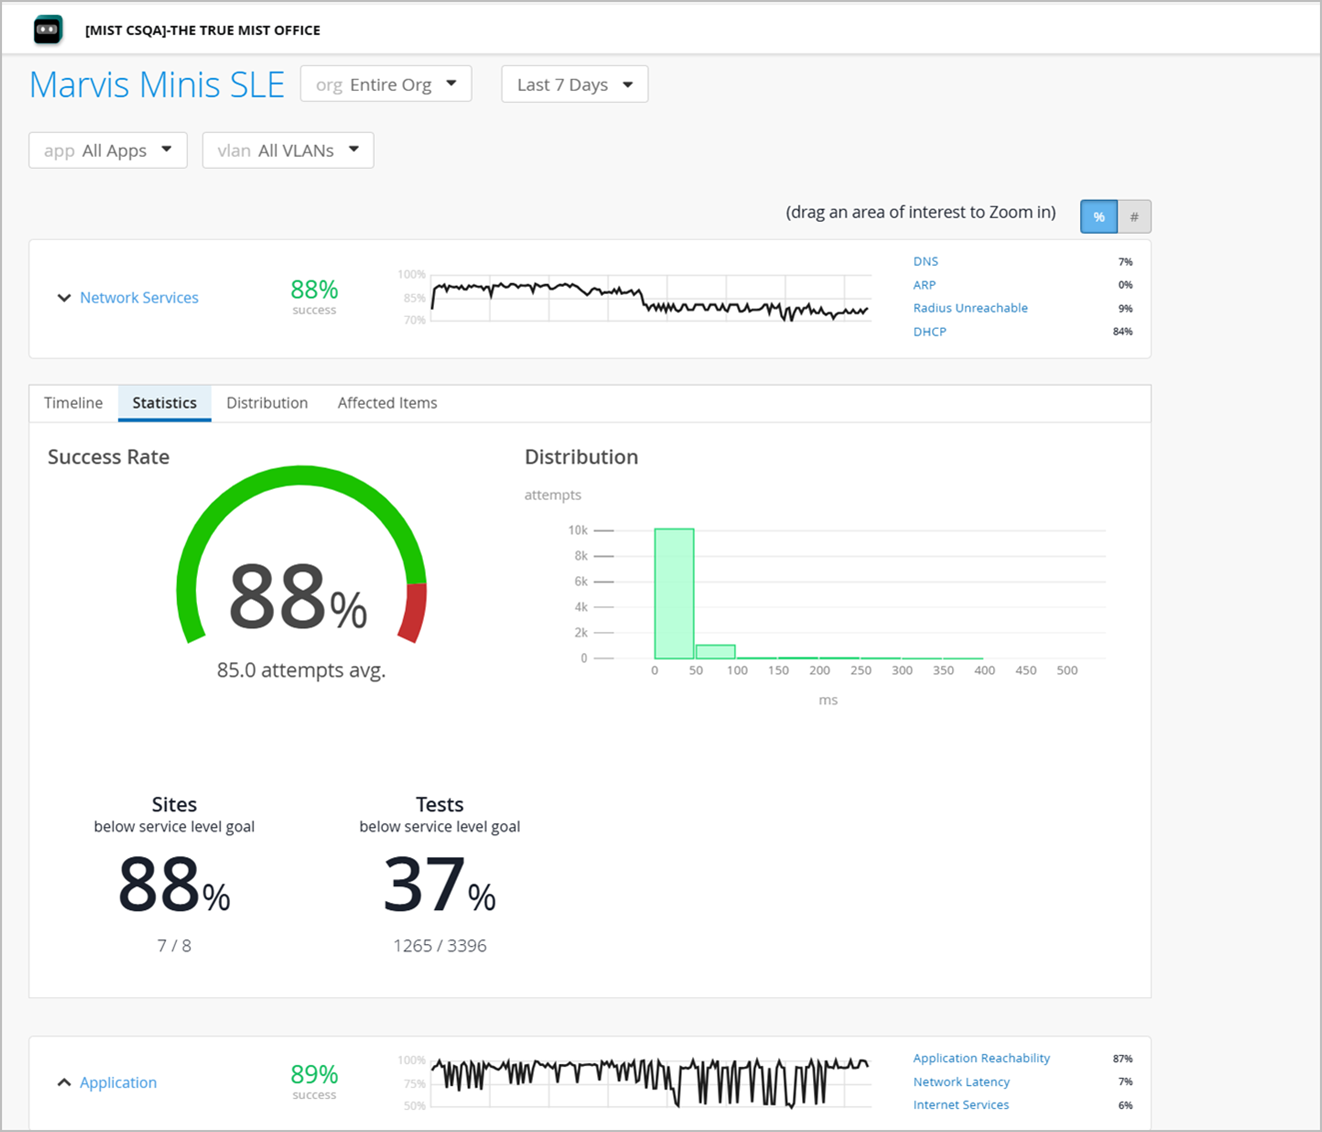The height and width of the screenshot is (1132, 1322).
Task: Switch display to count (#) mode
Action: click(1134, 217)
